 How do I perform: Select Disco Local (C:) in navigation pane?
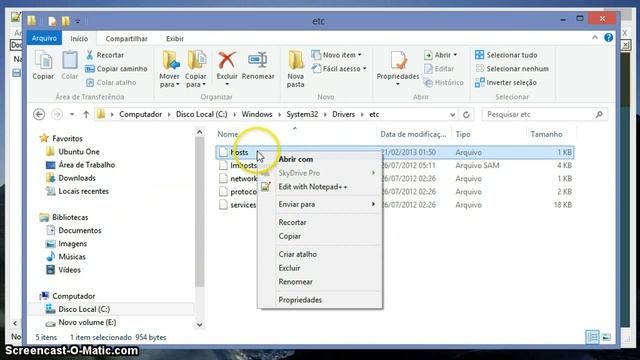[x=84, y=309]
